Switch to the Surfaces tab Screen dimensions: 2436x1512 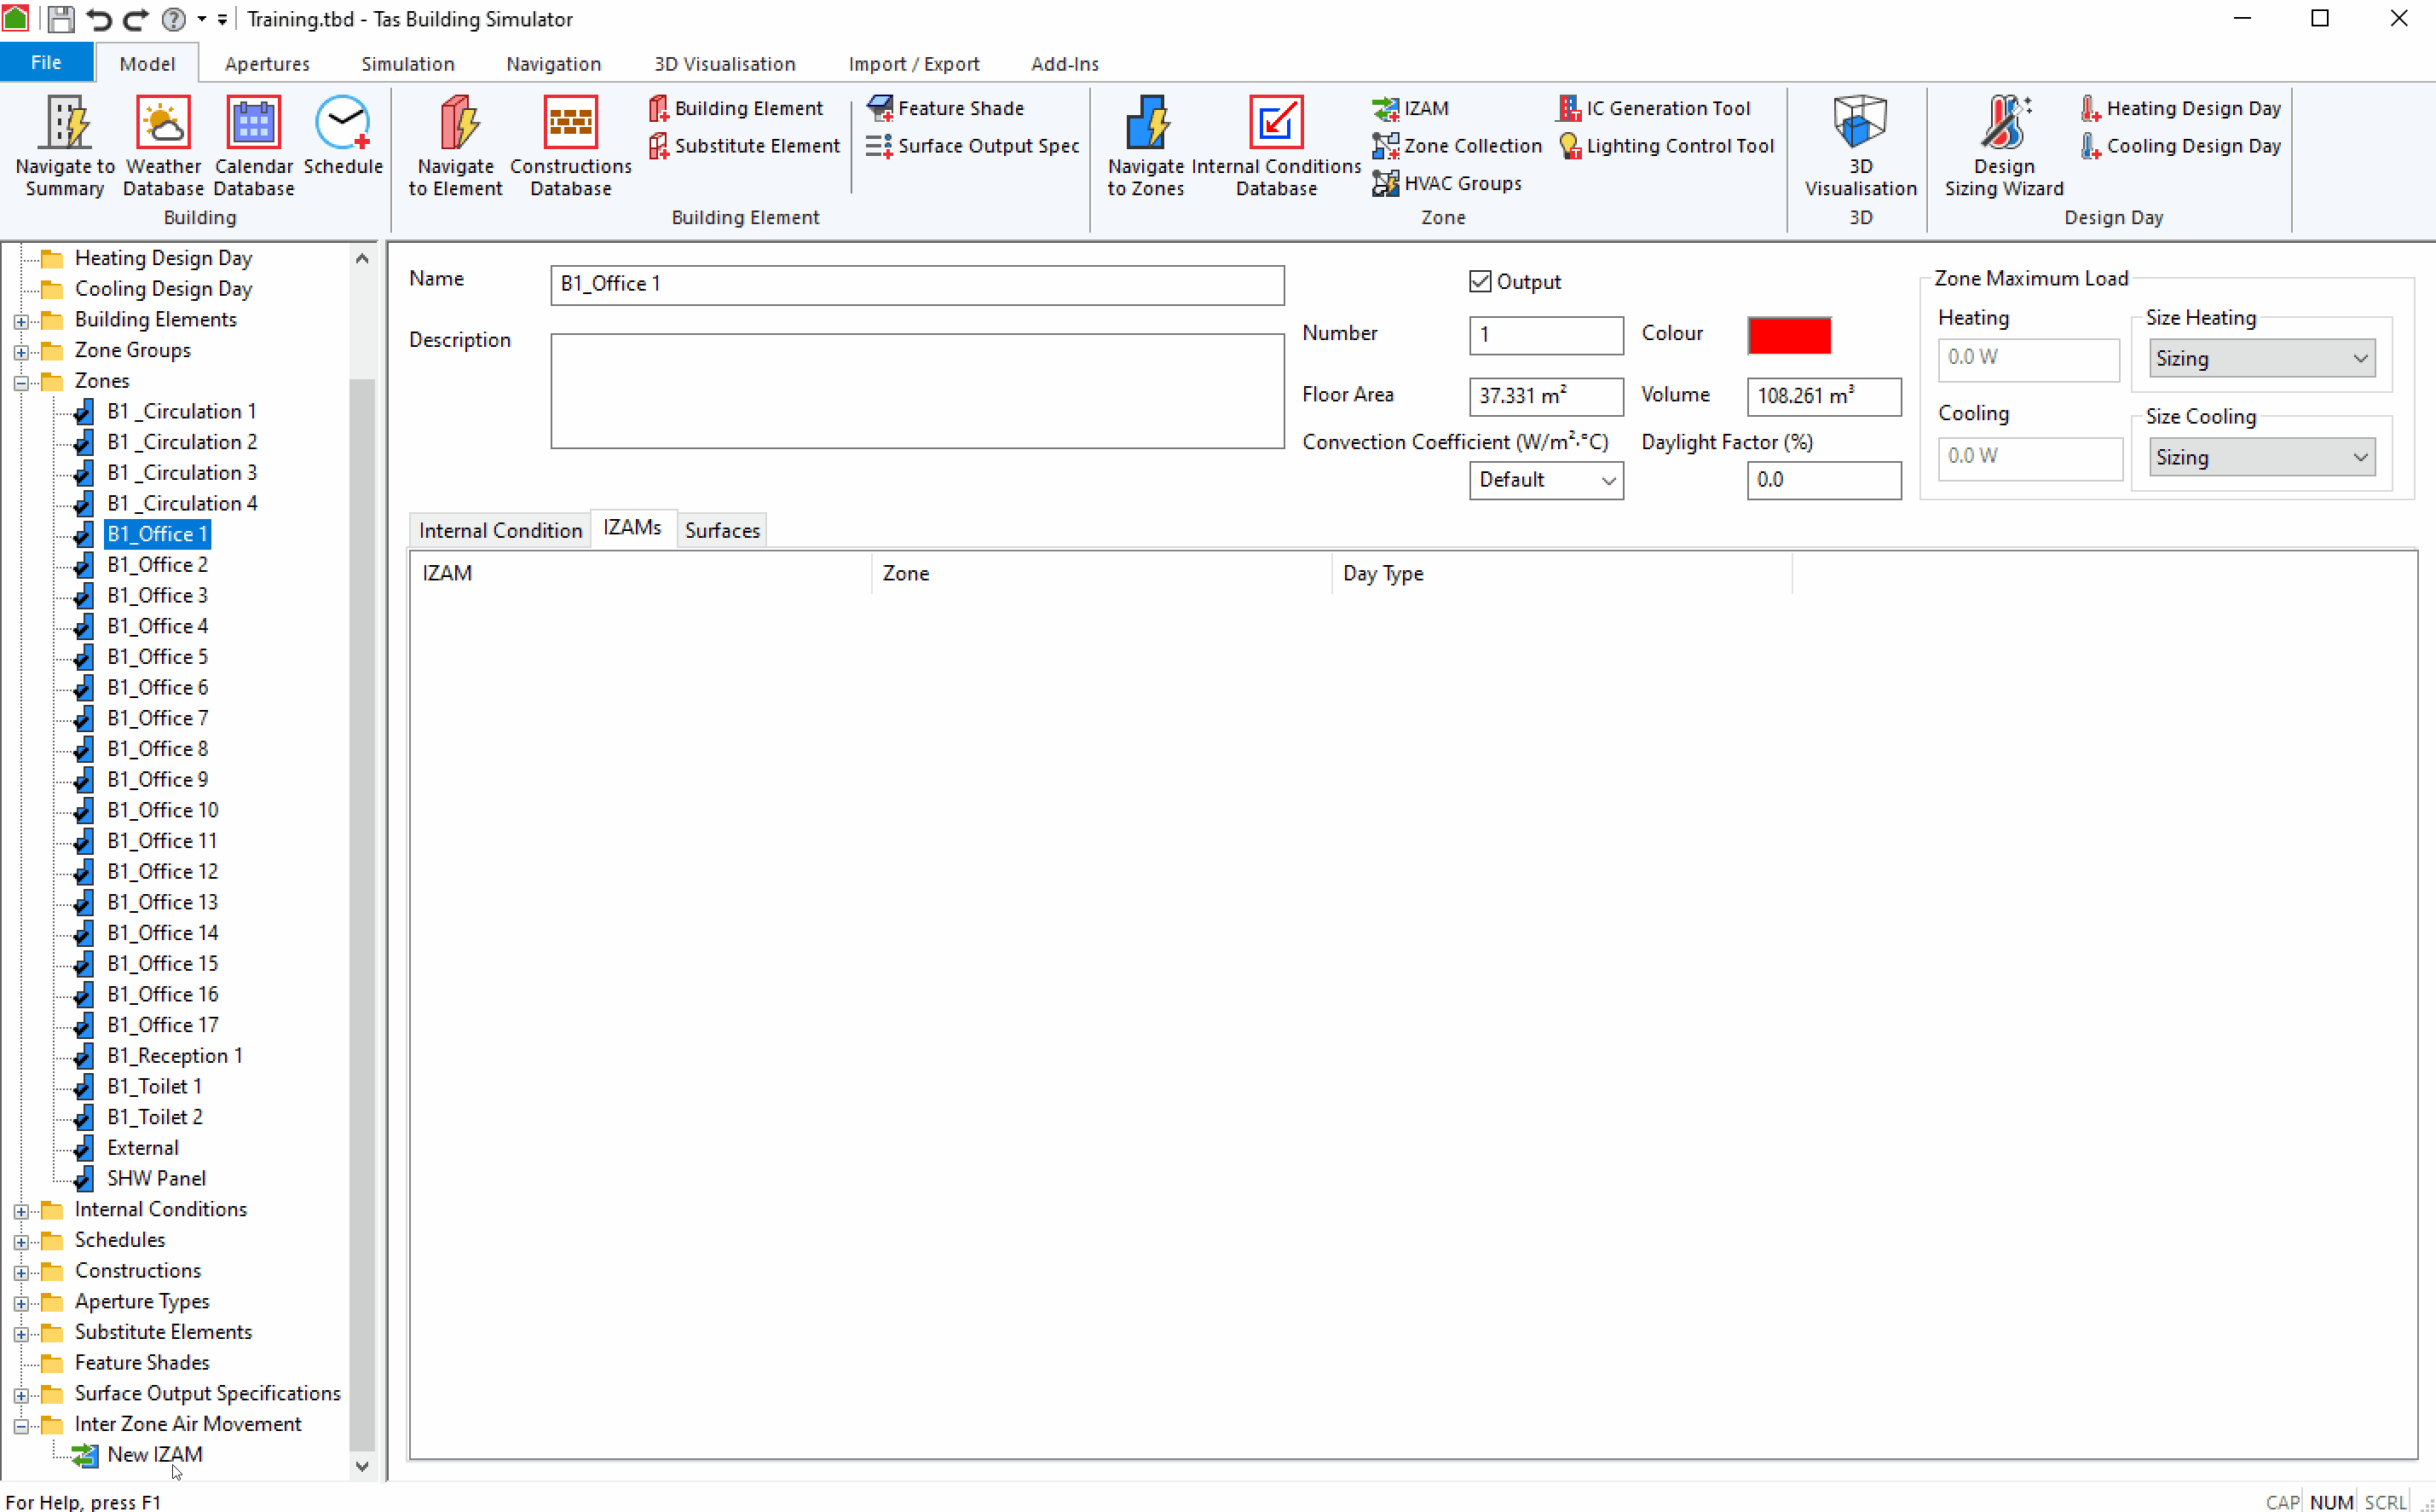click(x=722, y=530)
